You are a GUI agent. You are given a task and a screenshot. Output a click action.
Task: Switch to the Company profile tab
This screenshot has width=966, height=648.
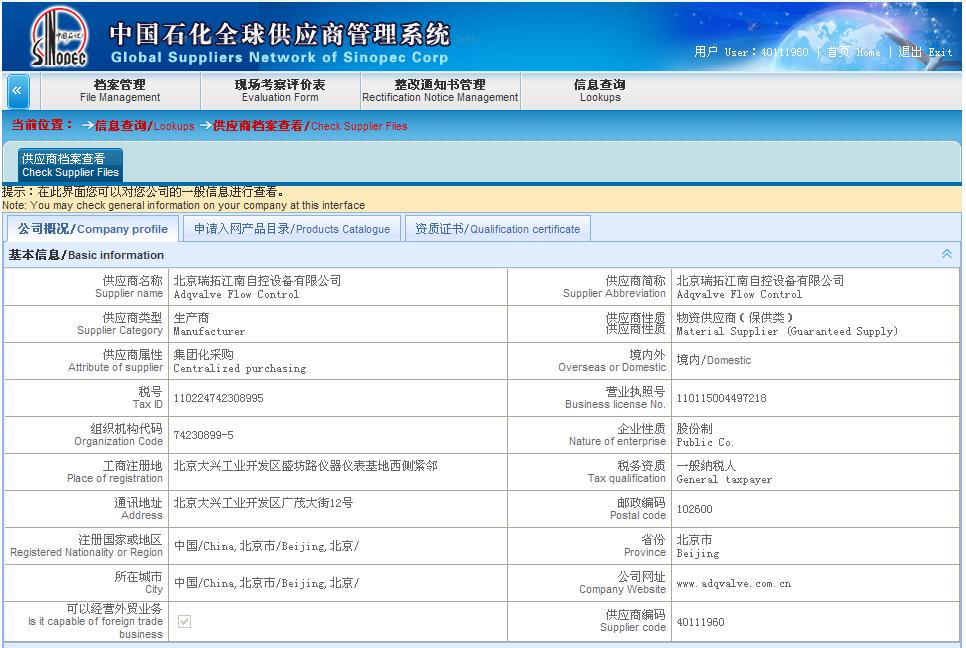tap(92, 229)
